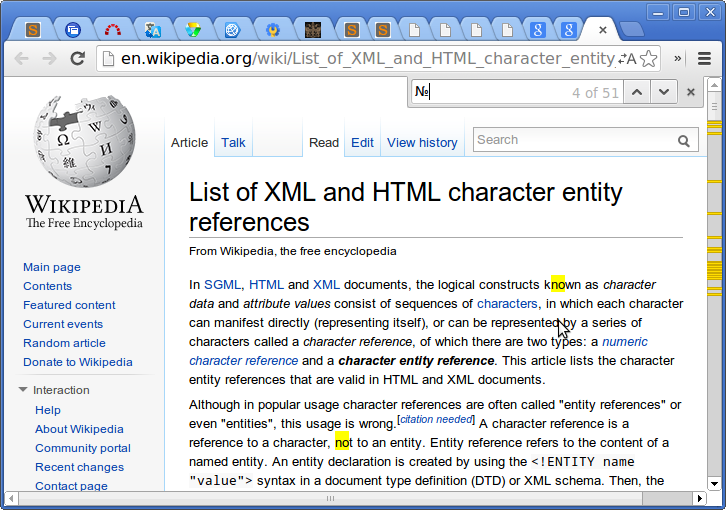The width and height of the screenshot is (726, 510).
Task: Click the vertical scrollbar up arrow
Action: coord(714,85)
